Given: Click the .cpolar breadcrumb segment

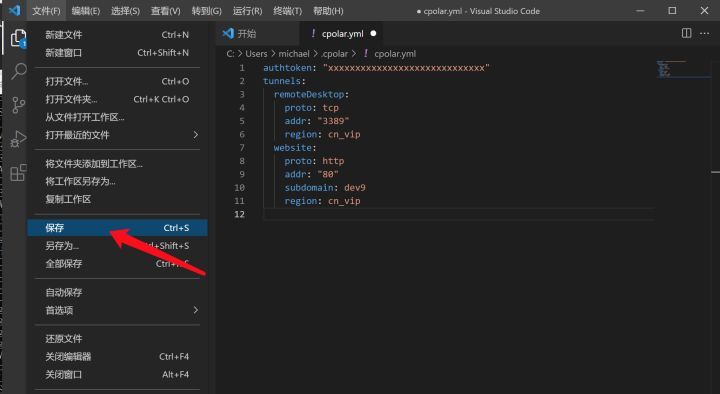Looking at the screenshot, I should click(335, 54).
